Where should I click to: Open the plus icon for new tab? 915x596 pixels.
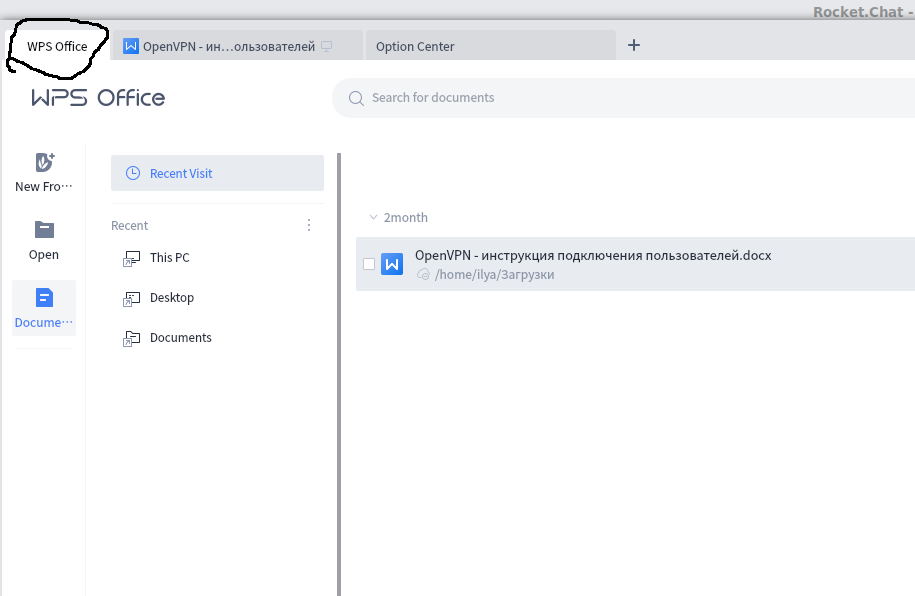(x=634, y=45)
